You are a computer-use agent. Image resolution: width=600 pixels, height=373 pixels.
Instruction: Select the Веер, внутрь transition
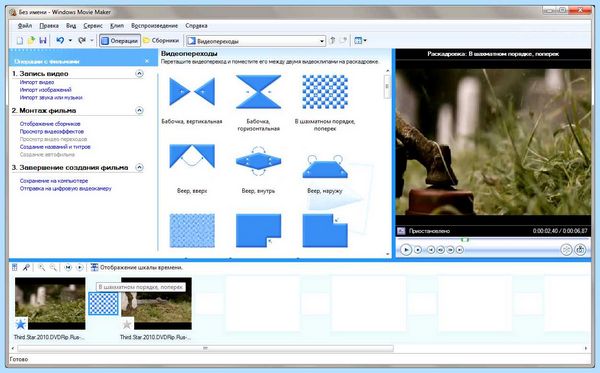[x=258, y=161]
